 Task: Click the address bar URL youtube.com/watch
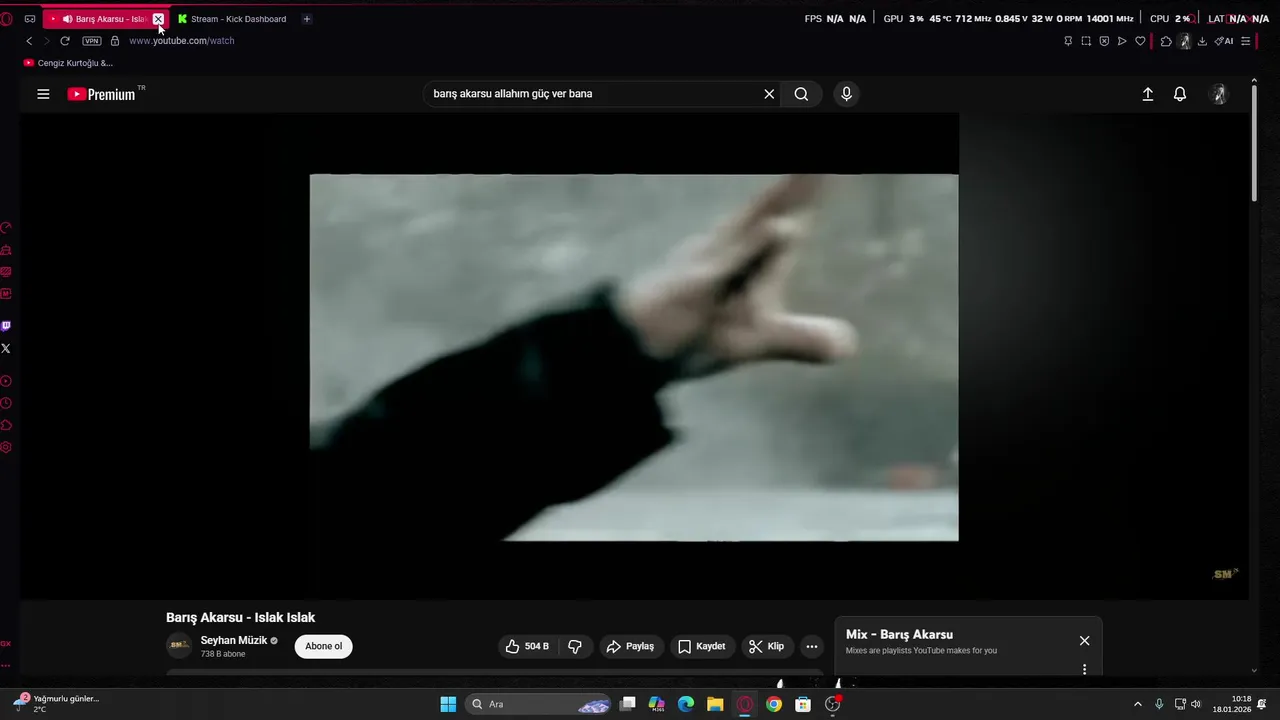(181, 41)
